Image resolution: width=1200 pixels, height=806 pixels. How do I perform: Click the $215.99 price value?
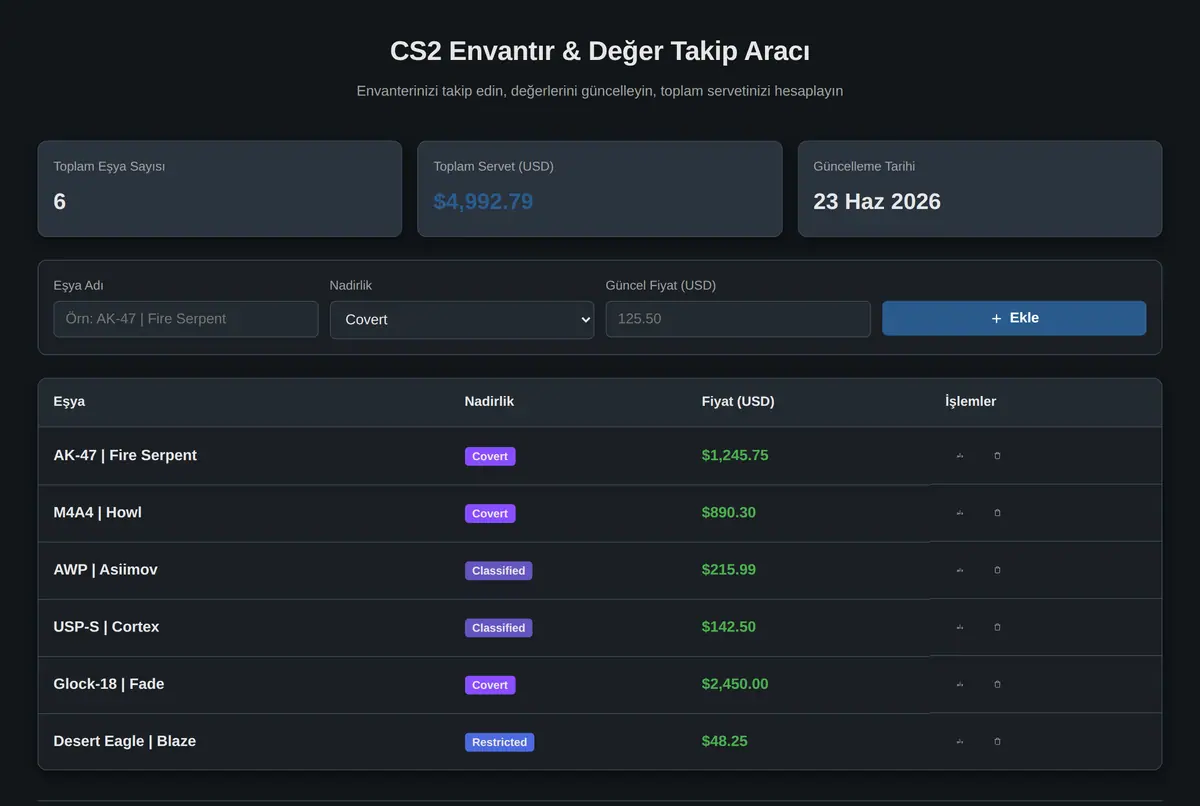[729, 569]
